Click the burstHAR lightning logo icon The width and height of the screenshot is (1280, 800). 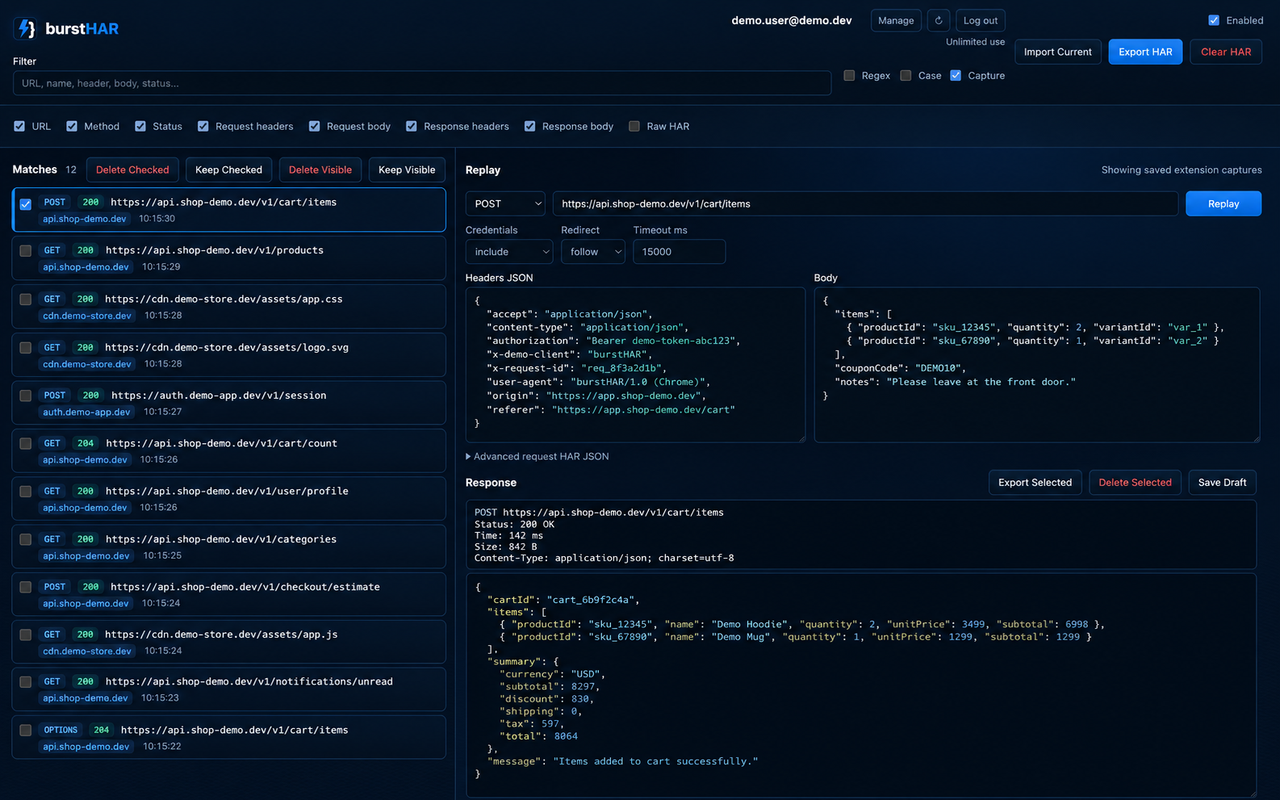(26, 29)
